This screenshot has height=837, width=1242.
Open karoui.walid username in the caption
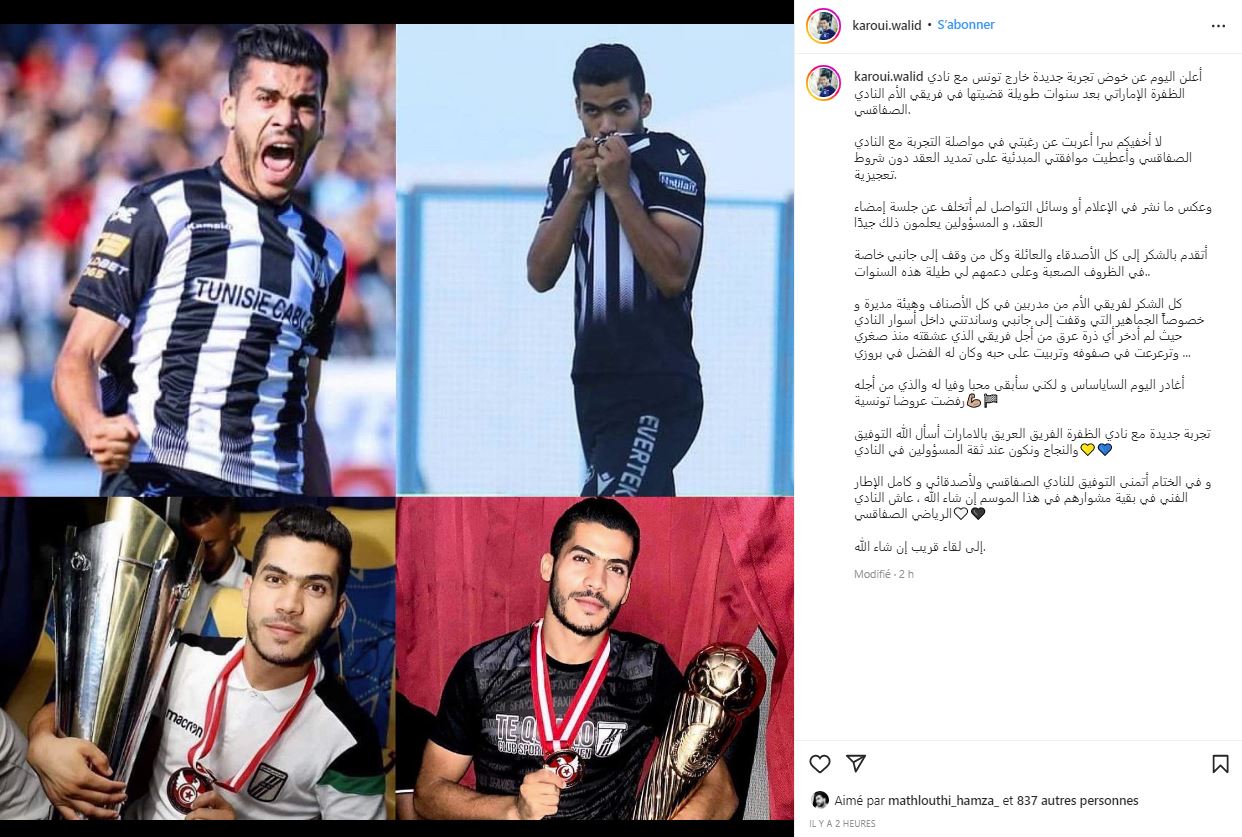[x=888, y=76]
